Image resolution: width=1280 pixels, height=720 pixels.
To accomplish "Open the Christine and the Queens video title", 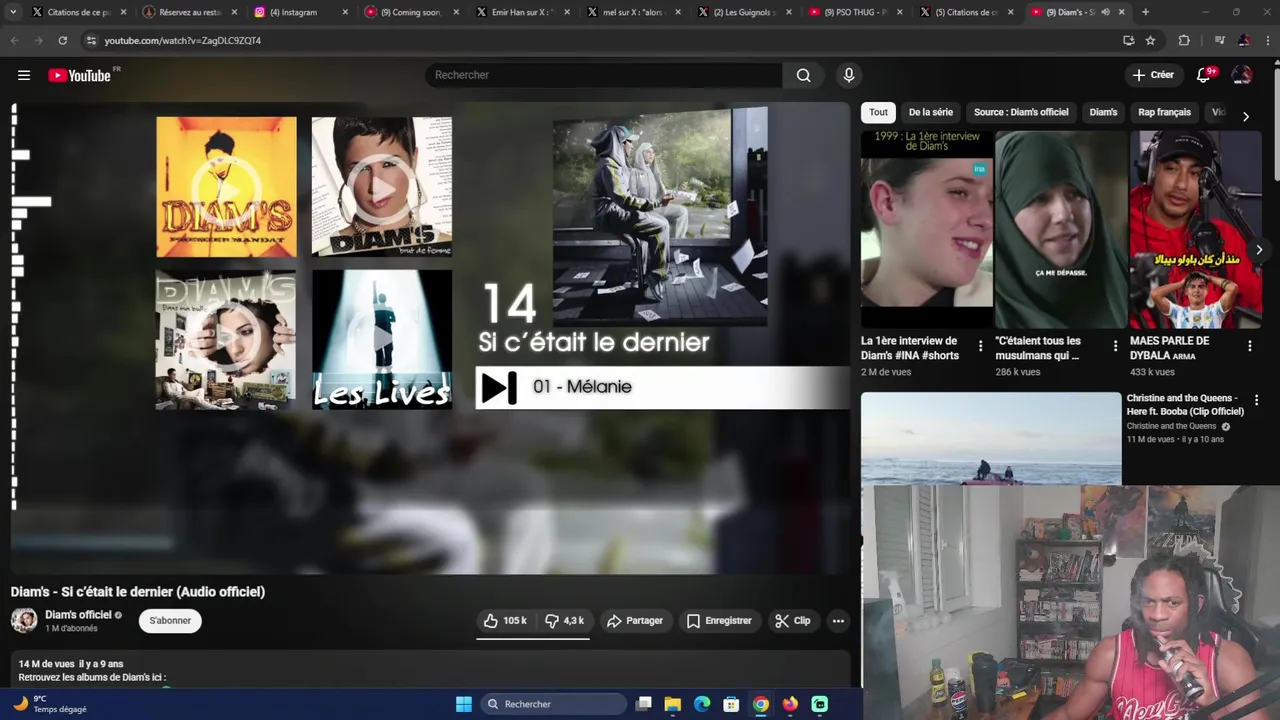I will pyautogui.click(x=1185, y=405).
